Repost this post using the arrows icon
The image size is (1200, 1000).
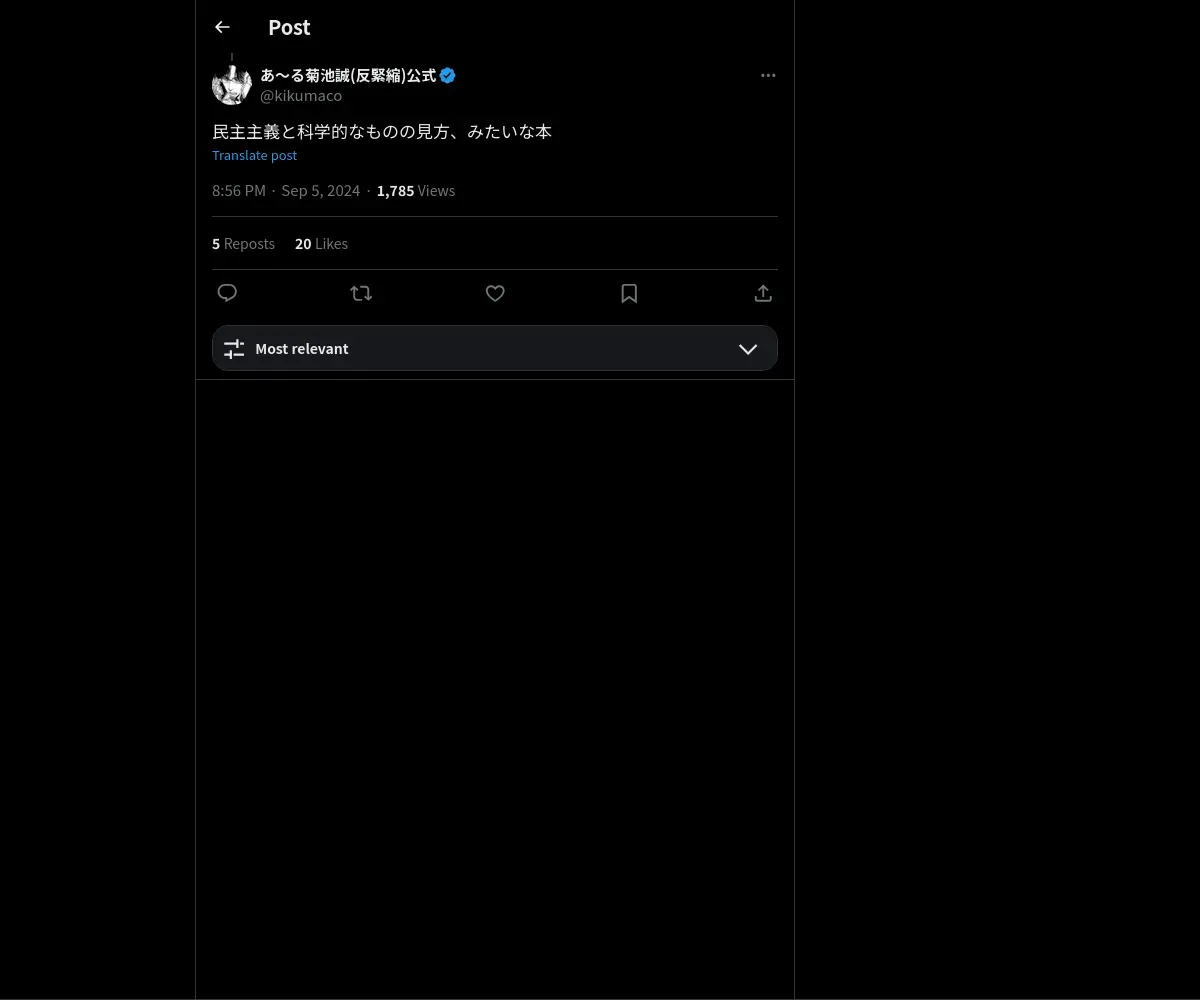[361, 293]
